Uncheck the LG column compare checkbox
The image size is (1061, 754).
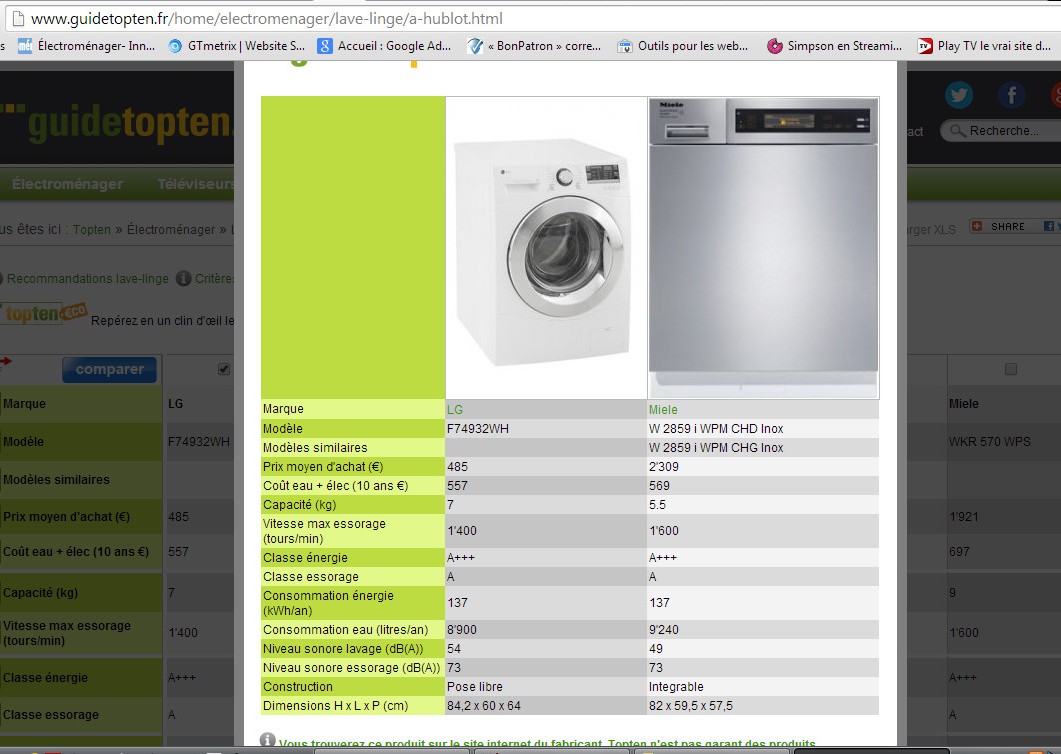[224, 369]
